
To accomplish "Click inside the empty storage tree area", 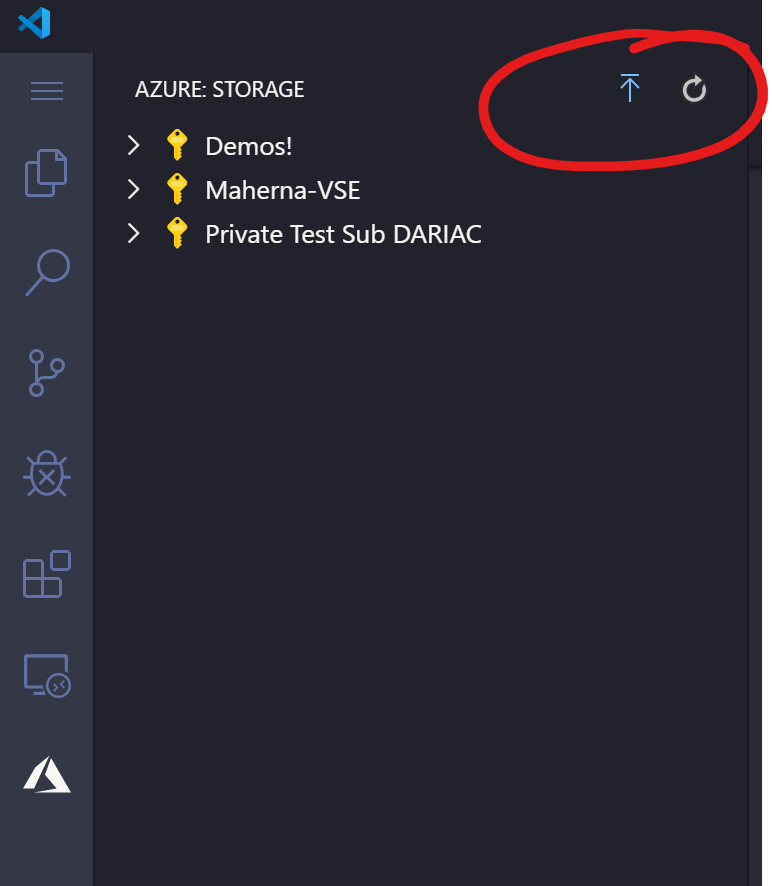I will (420, 500).
